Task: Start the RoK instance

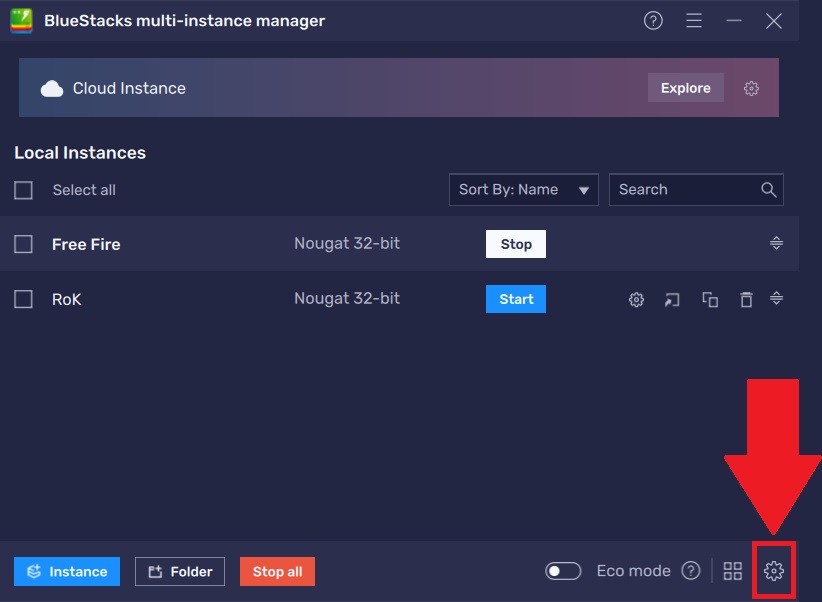Action: tap(516, 299)
